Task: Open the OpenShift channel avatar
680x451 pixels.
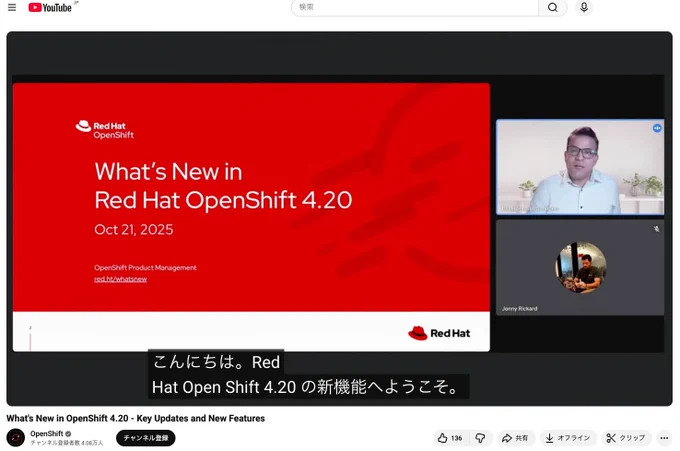Action: (x=16, y=438)
